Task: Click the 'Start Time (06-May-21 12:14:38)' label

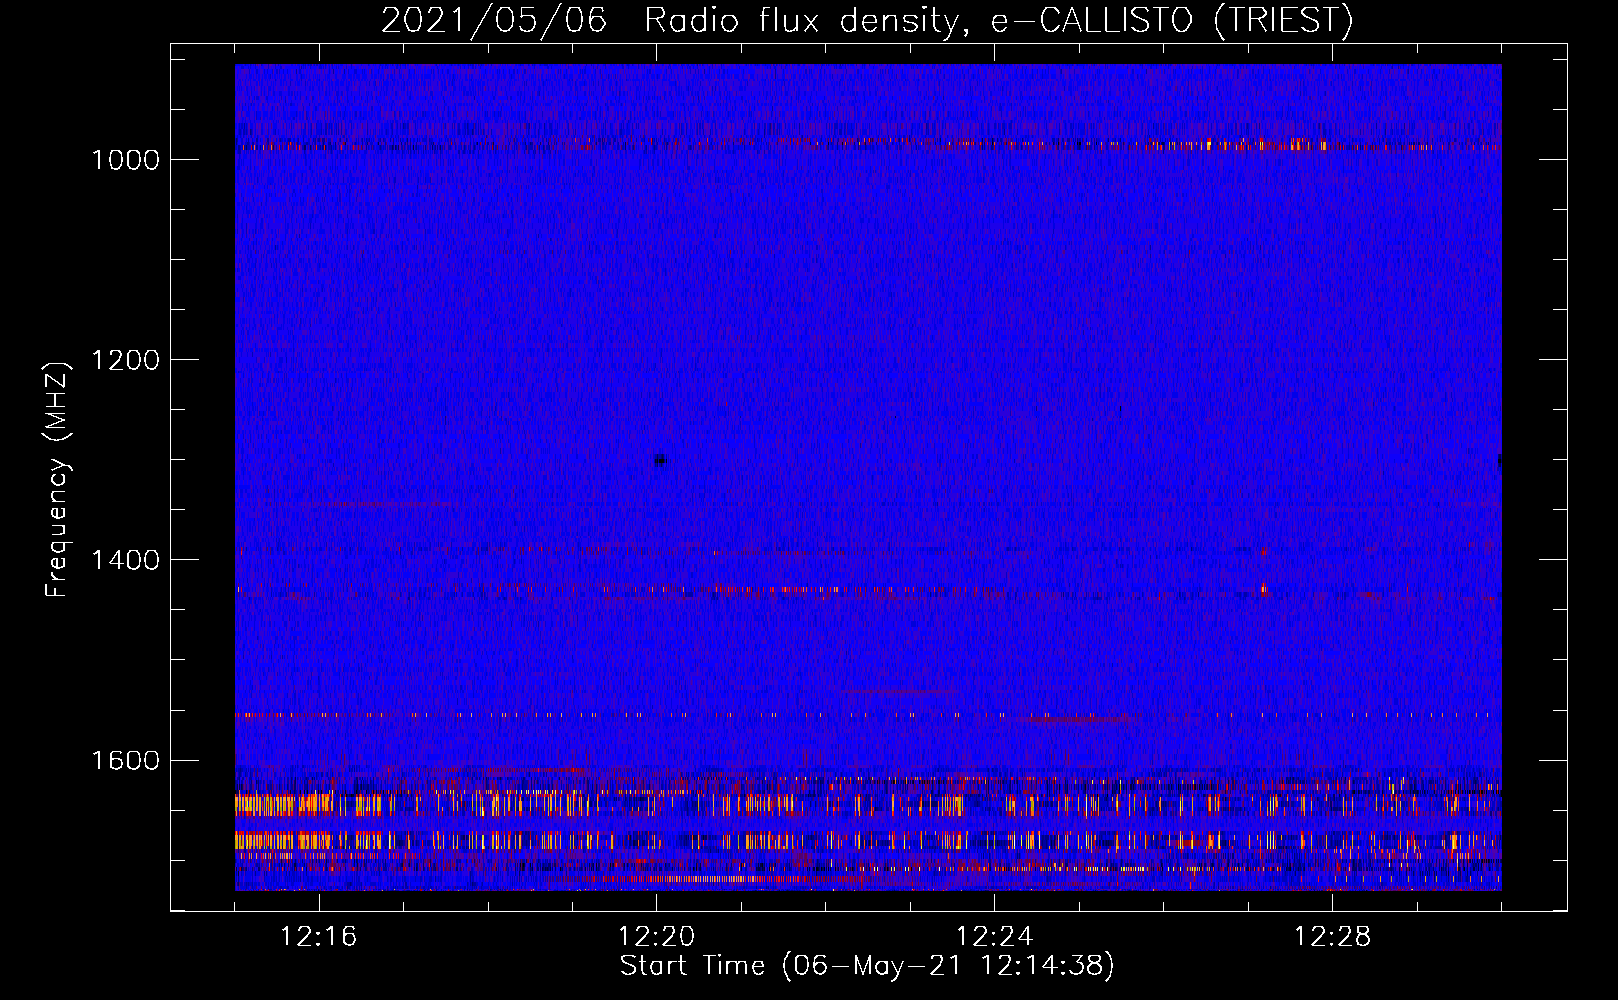Action: pos(867,966)
